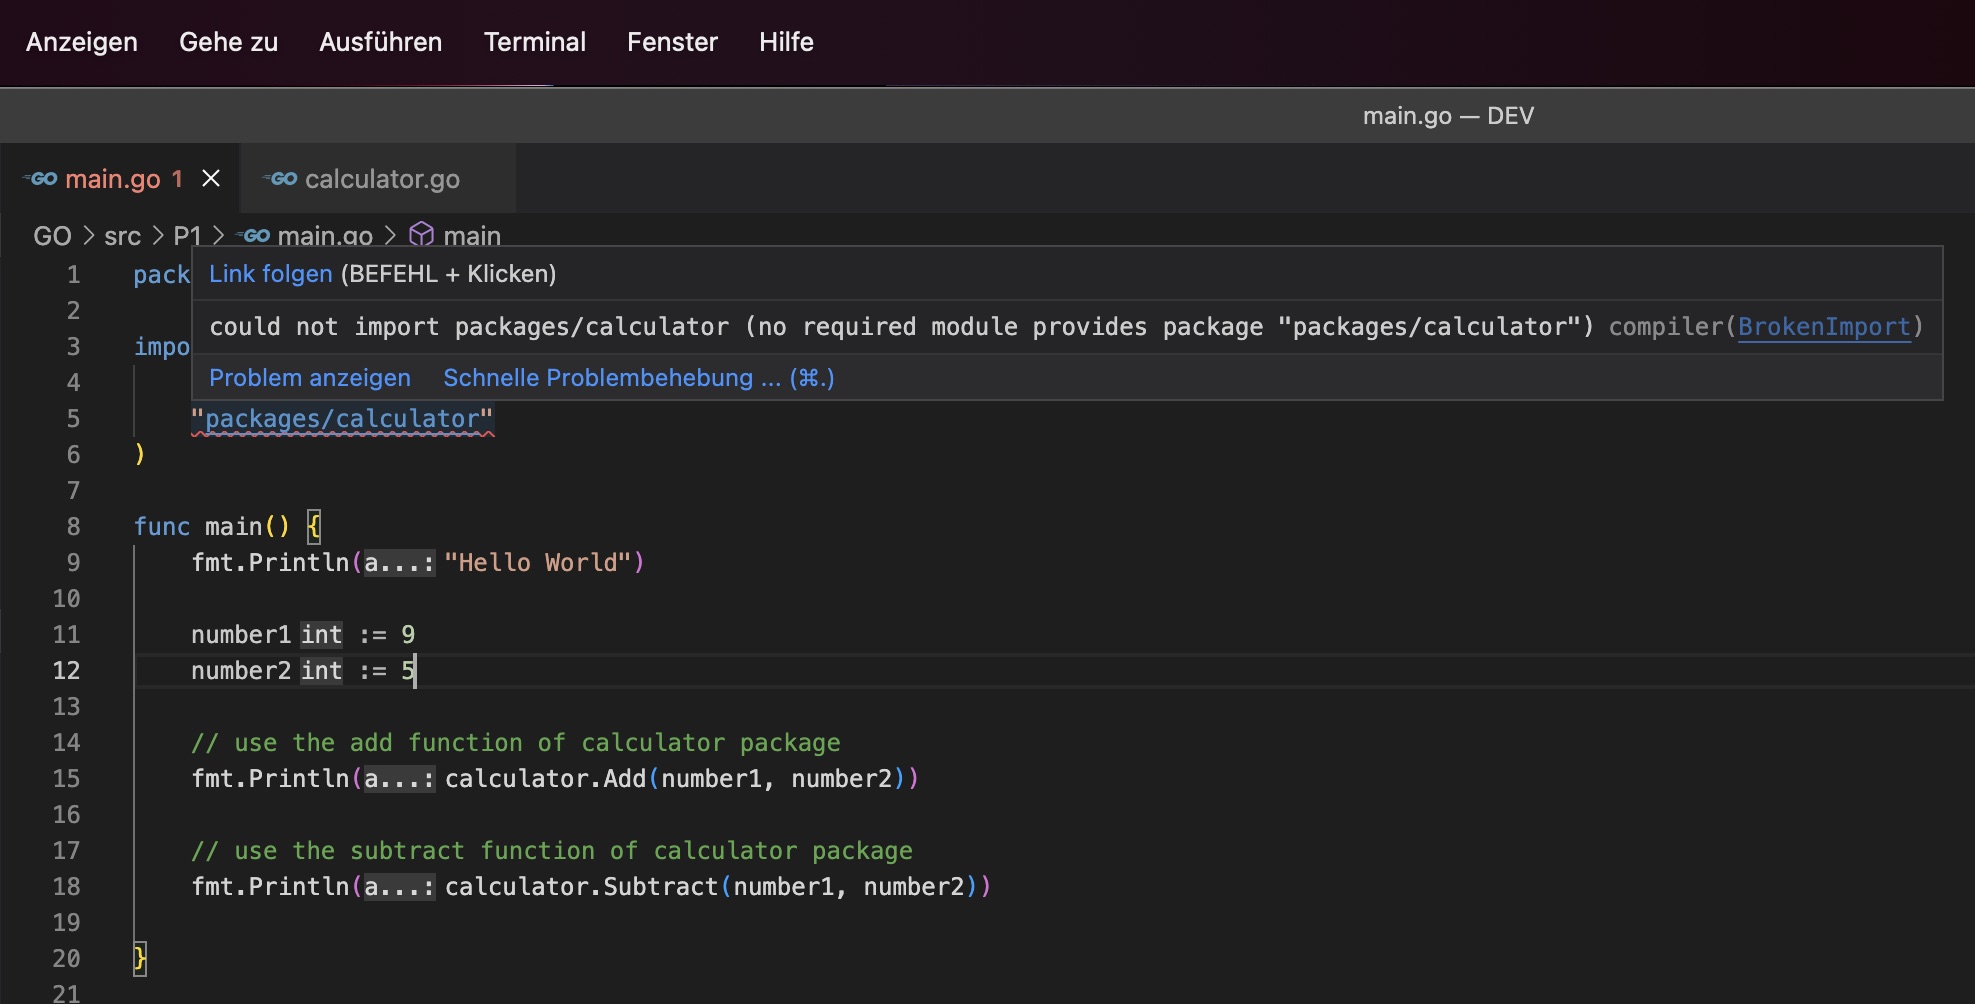Click the cube symbol icon in breadcrumb

coord(422,234)
